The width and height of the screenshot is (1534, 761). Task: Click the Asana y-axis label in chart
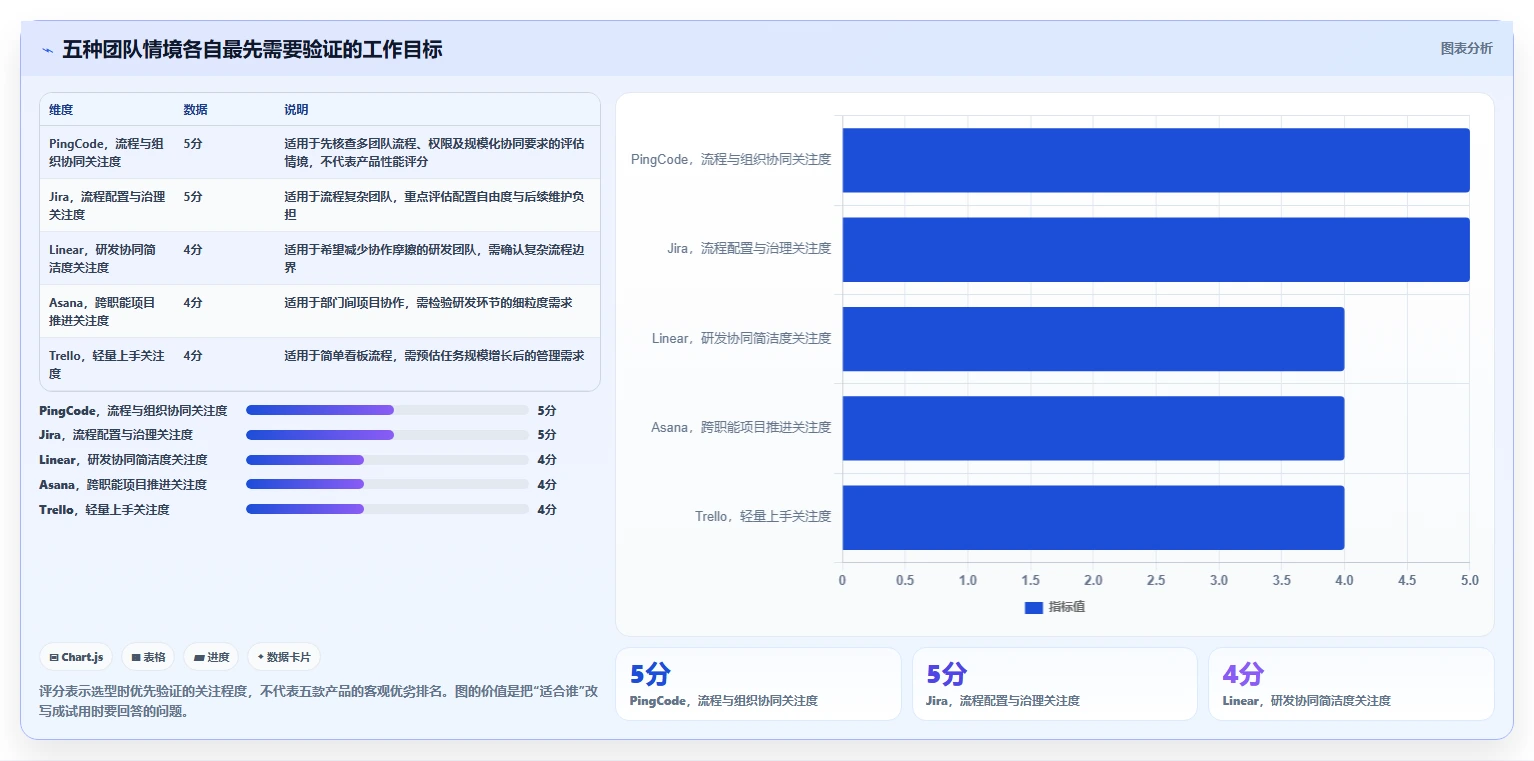click(741, 428)
